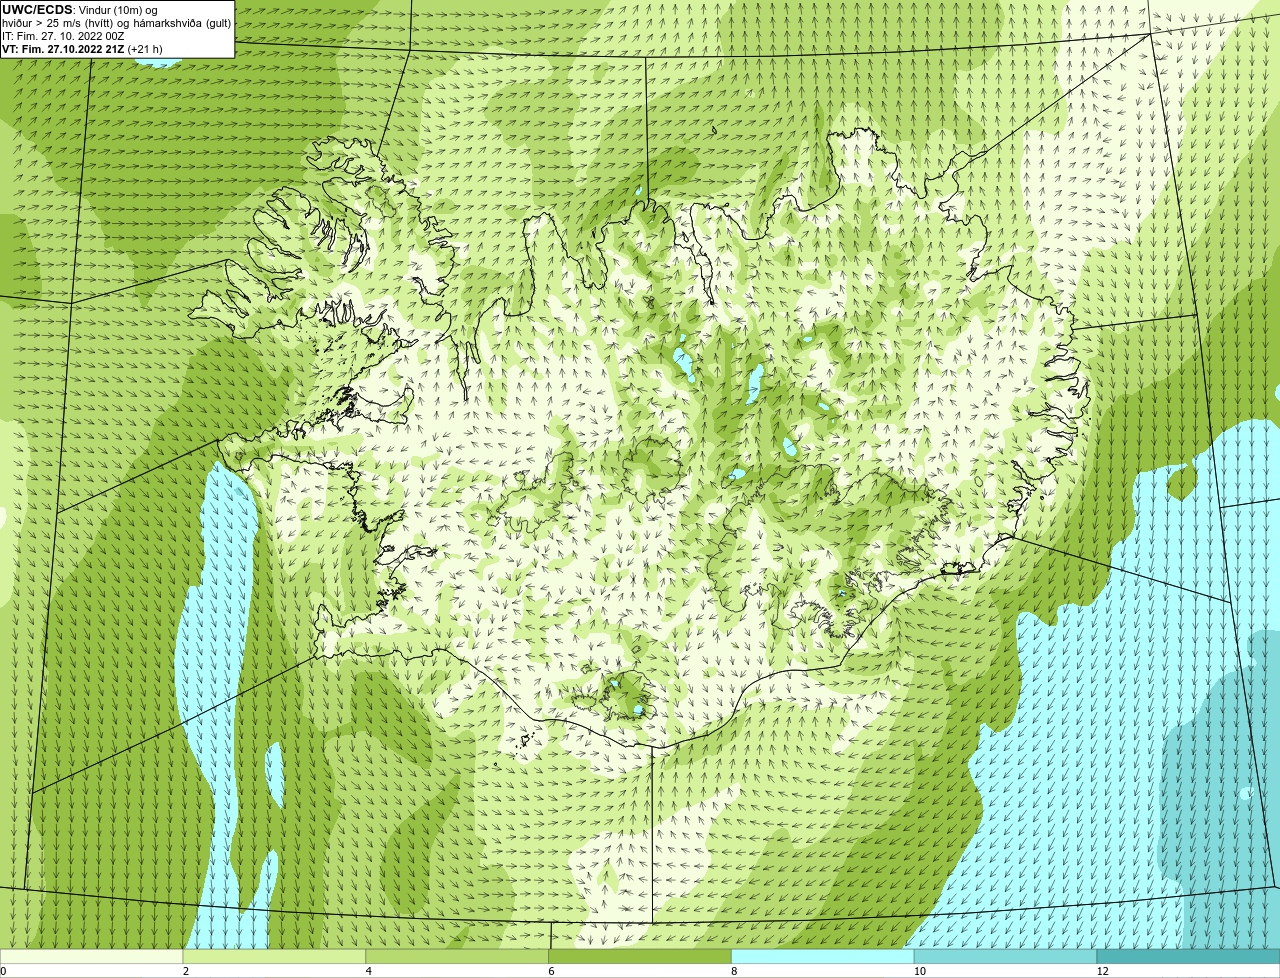Click the color scale label '12'
Screen dimensions: 1280x978
pyautogui.click(x=1102, y=971)
